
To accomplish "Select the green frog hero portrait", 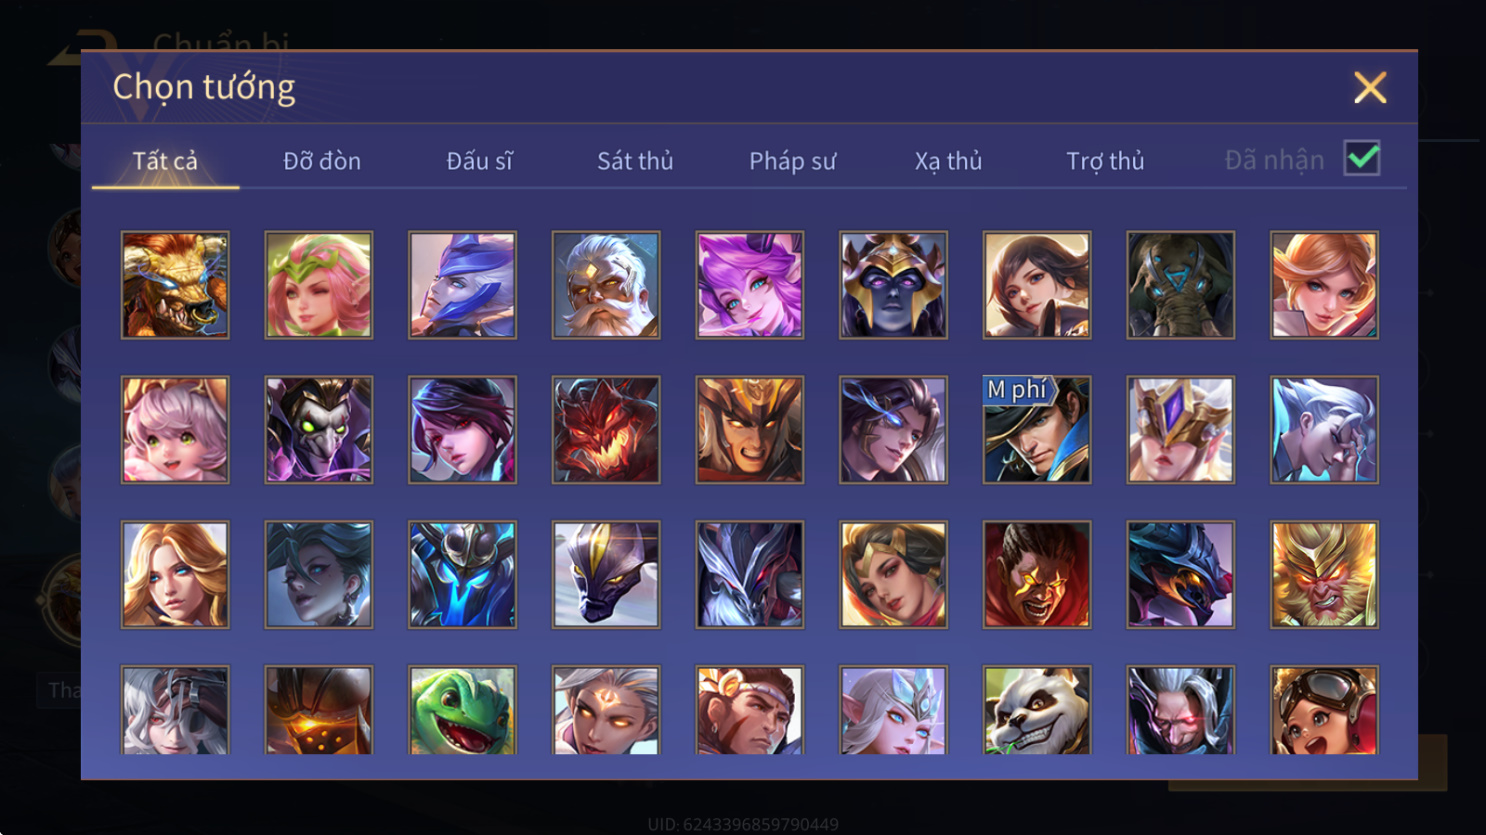I will [462, 710].
